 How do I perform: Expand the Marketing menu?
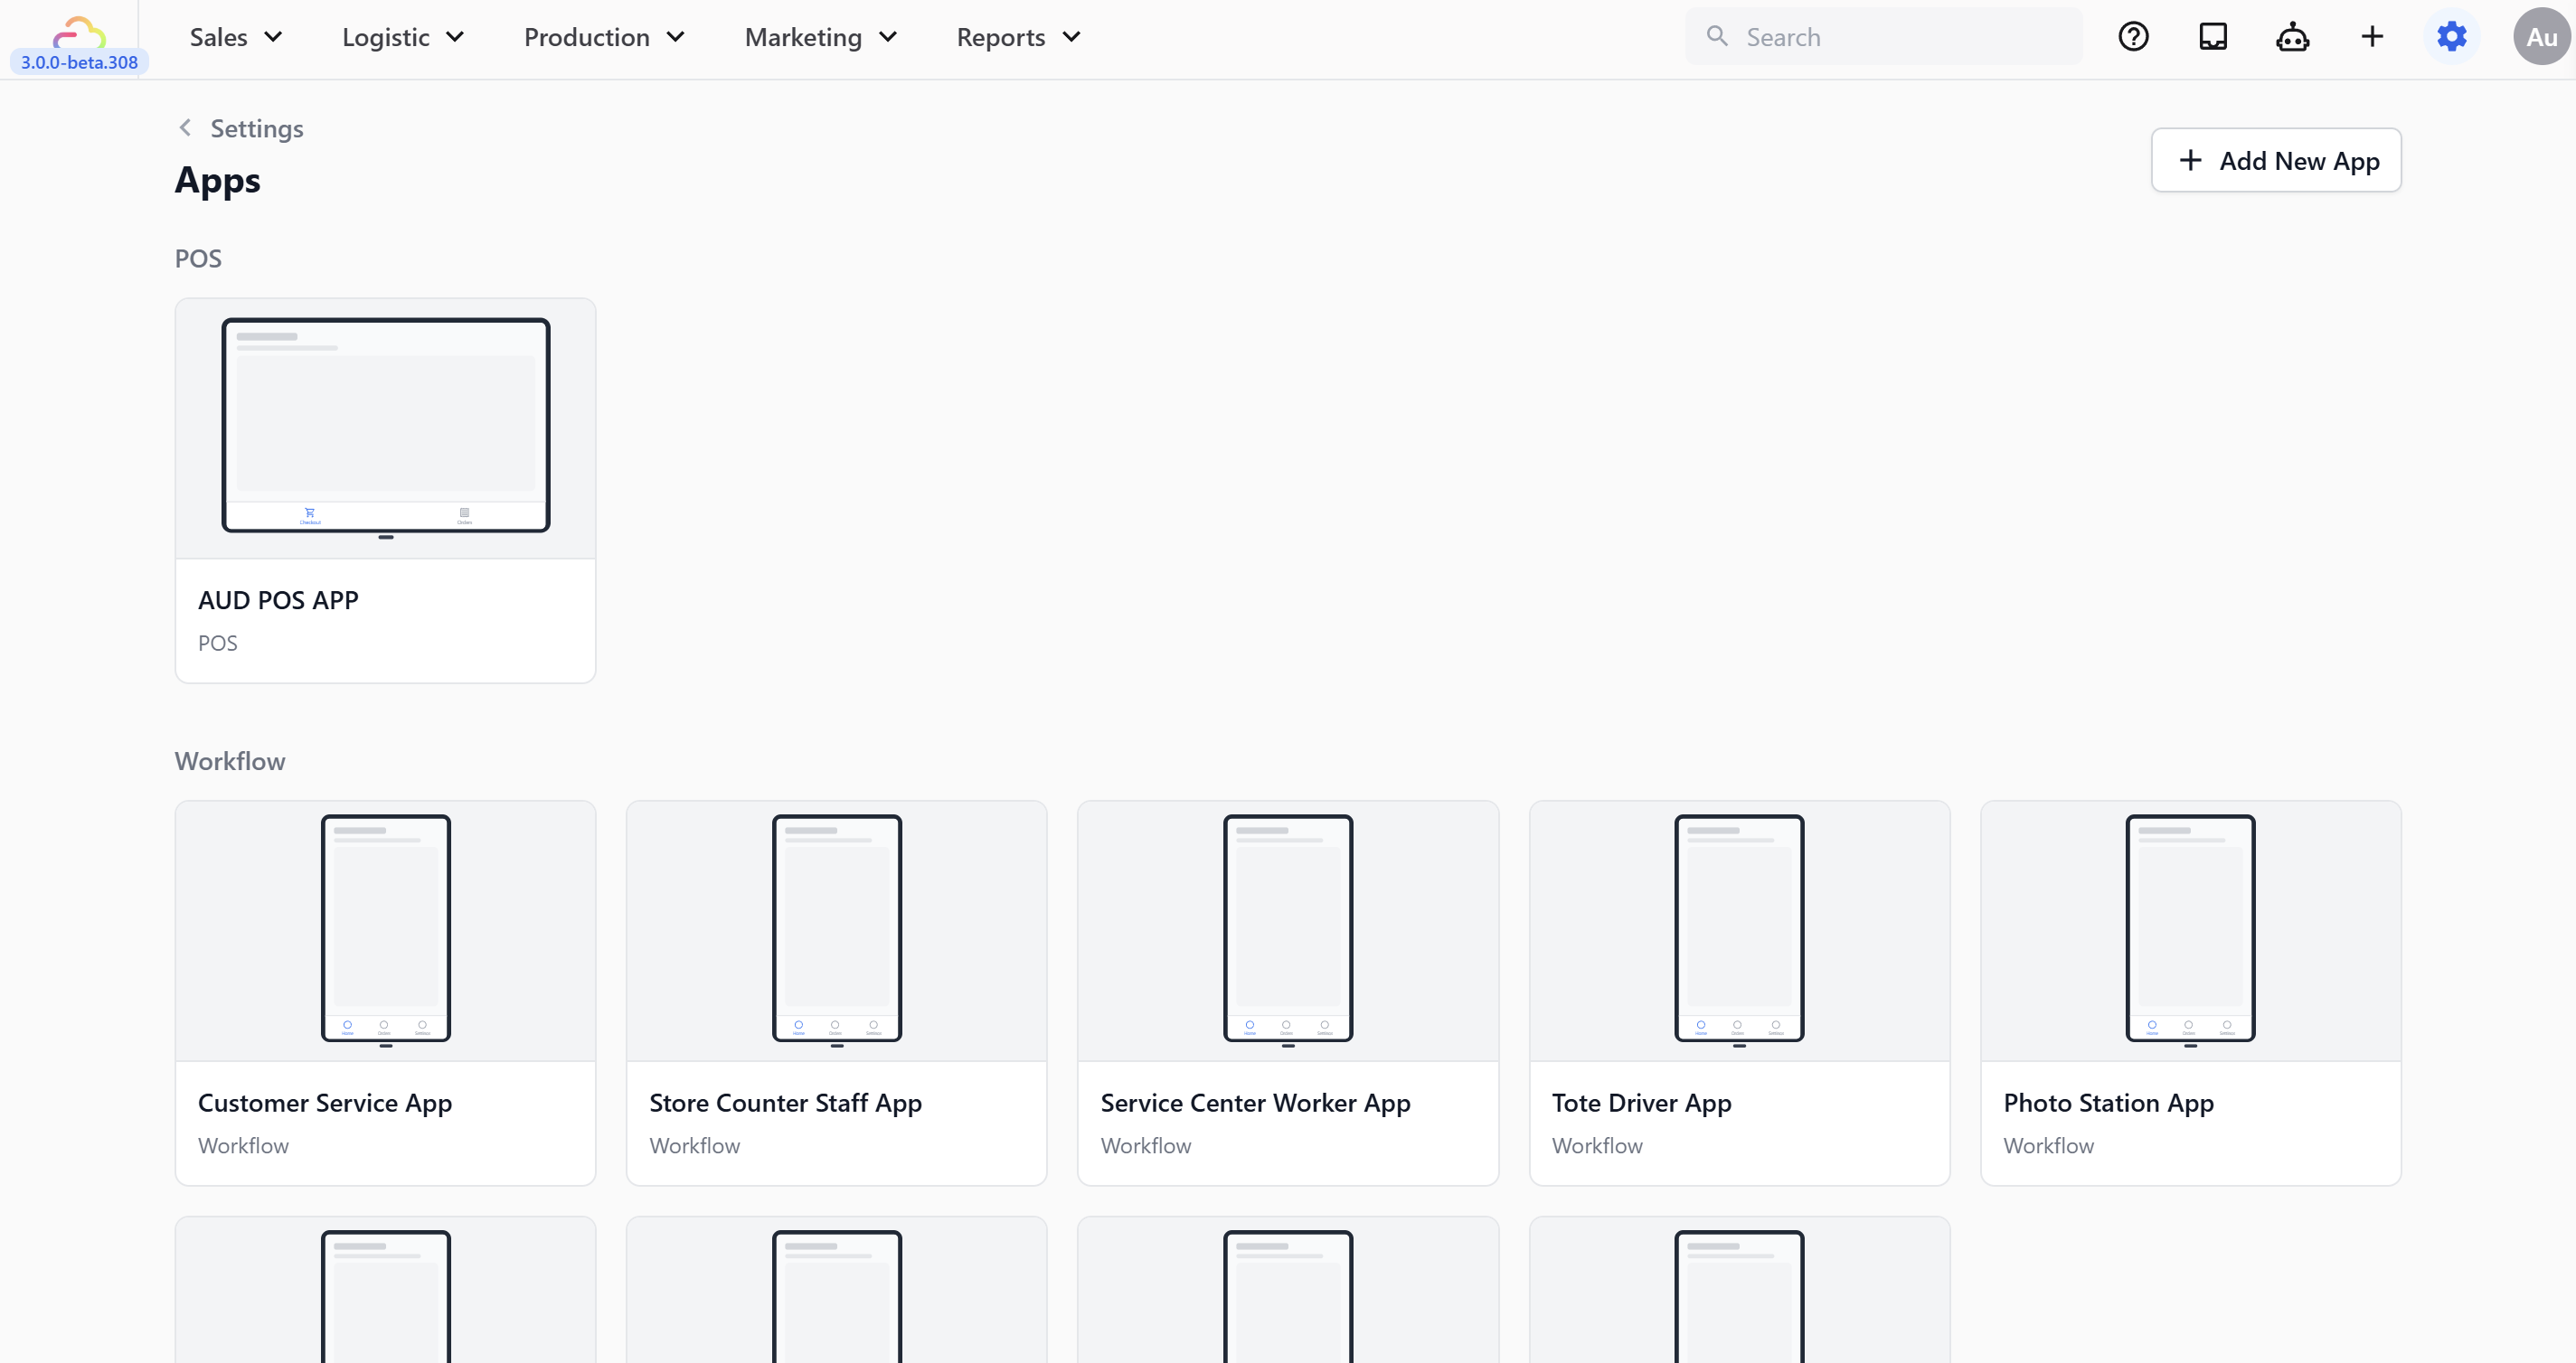821,37
